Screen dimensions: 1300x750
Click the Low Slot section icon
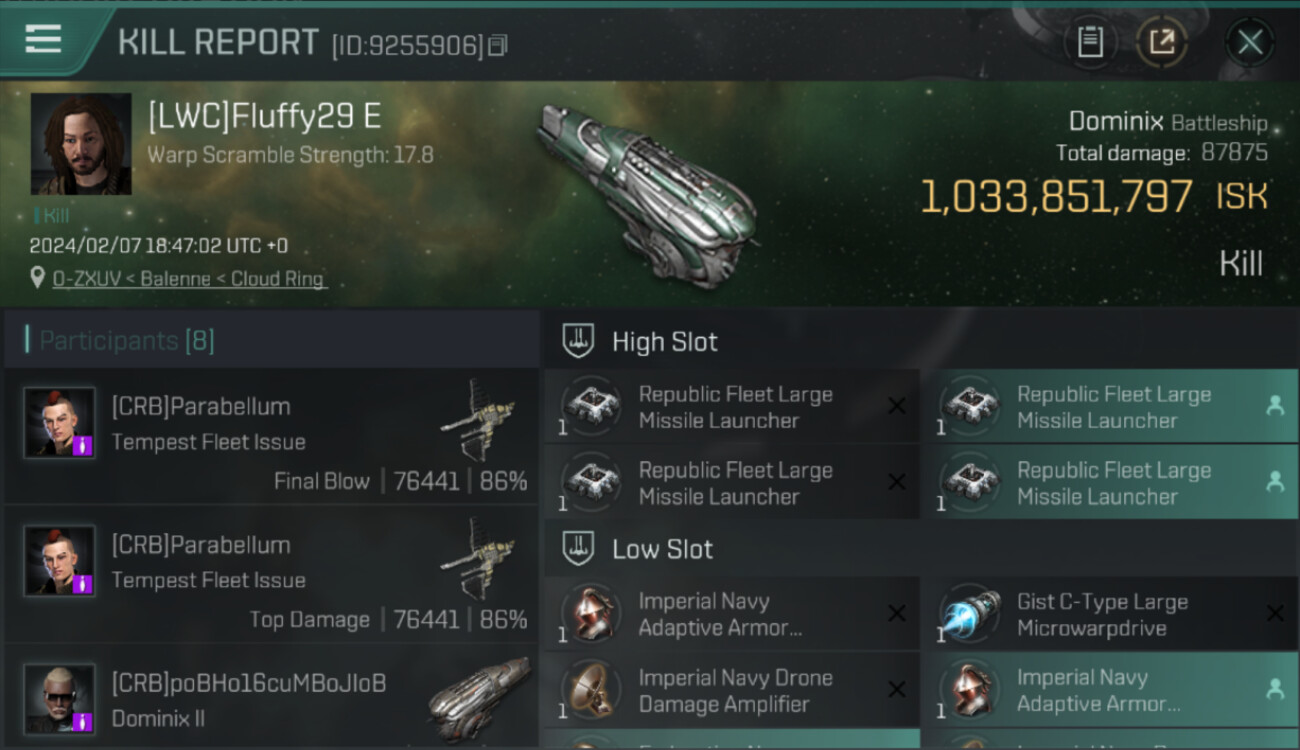(x=580, y=548)
